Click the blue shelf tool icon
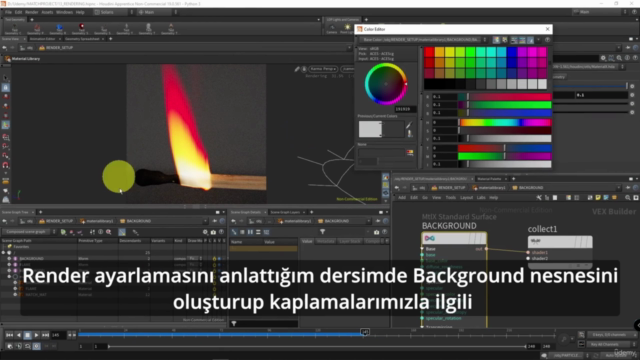This screenshot has width=640, height=360. point(59,27)
